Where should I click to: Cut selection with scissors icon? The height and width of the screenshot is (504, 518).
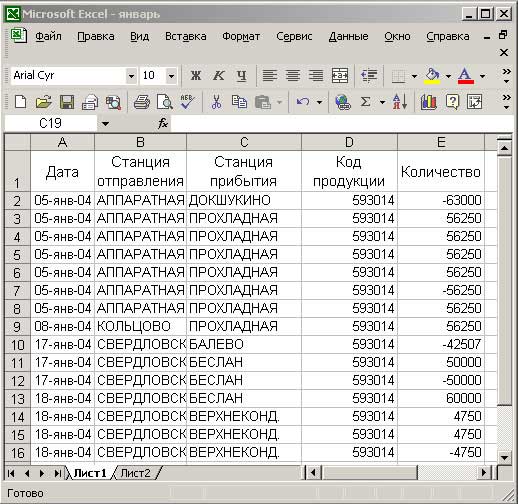216,102
